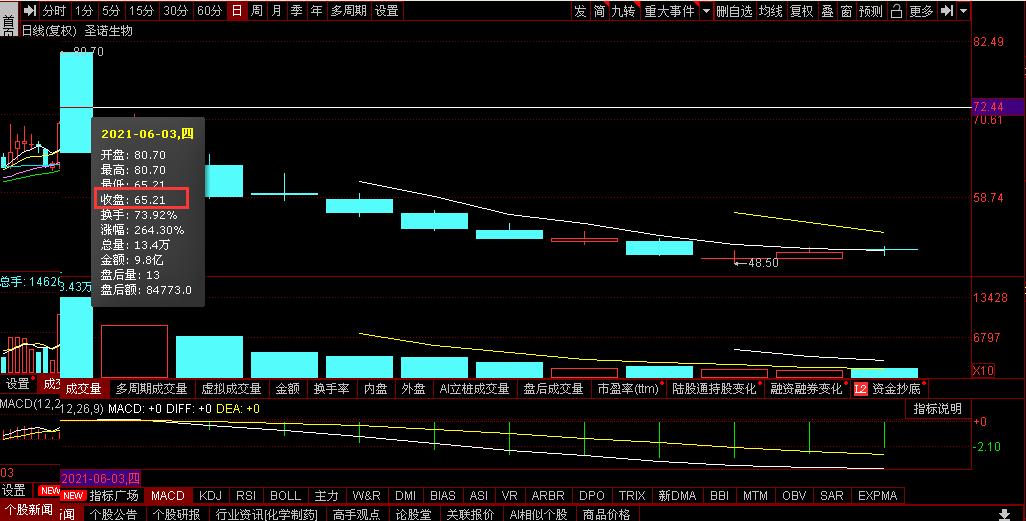Open the 重大事件 dropdown arrow
The width and height of the screenshot is (1026, 521).
(x=706, y=10)
